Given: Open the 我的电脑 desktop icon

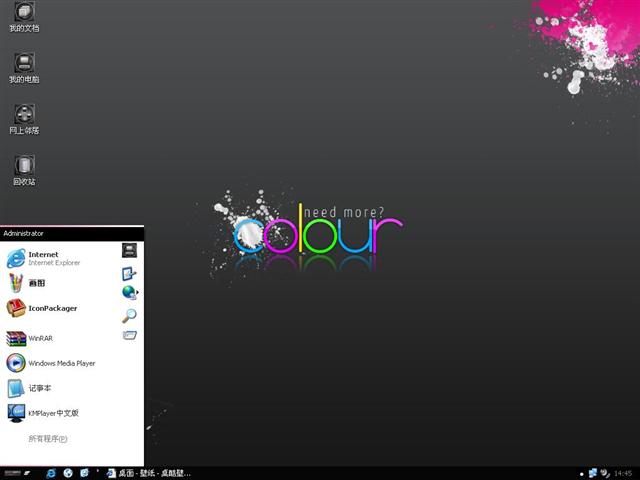Looking at the screenshot, I should 24,68.
